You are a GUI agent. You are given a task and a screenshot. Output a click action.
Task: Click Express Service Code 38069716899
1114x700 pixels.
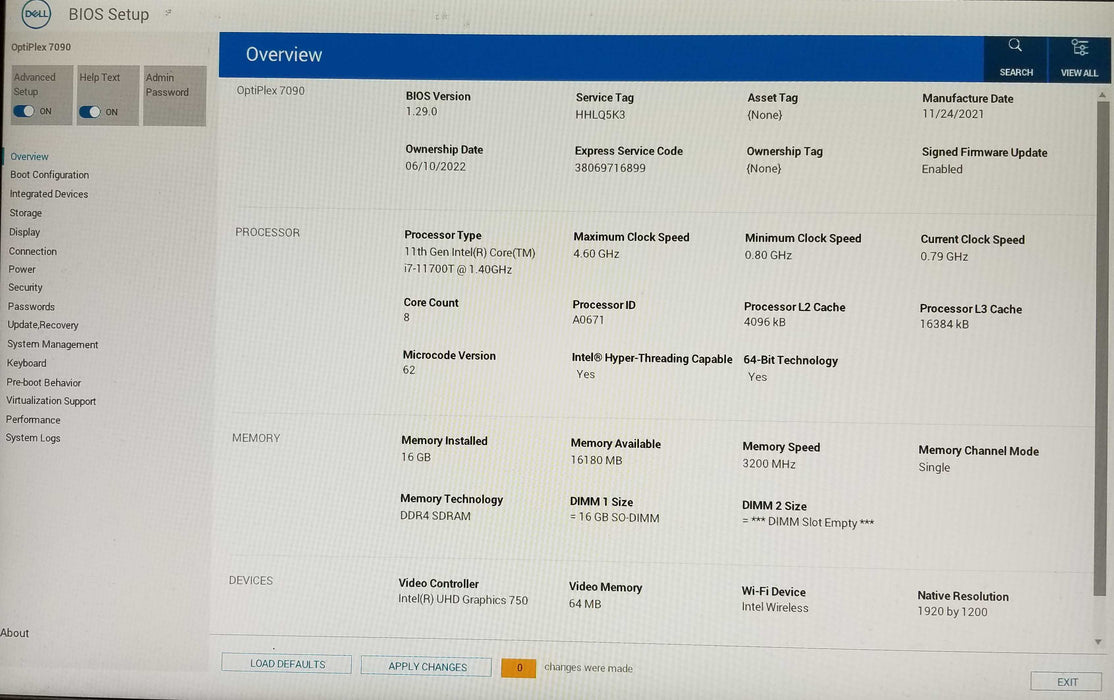point(610,168)
